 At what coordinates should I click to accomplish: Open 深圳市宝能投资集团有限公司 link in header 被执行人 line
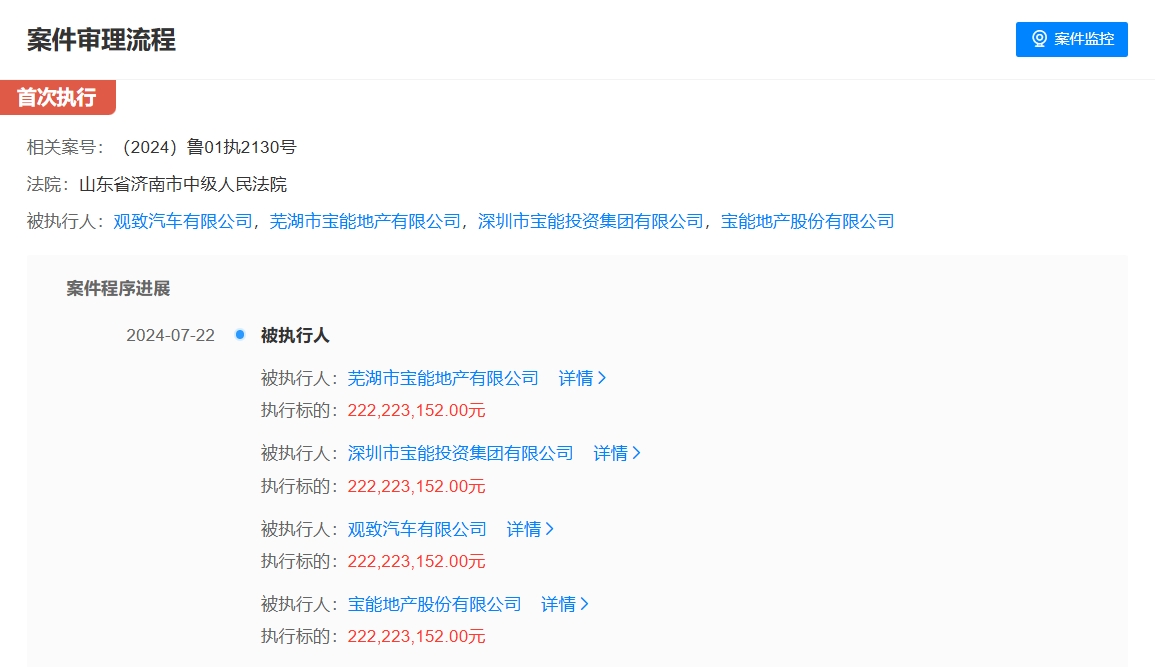[591, 222]
